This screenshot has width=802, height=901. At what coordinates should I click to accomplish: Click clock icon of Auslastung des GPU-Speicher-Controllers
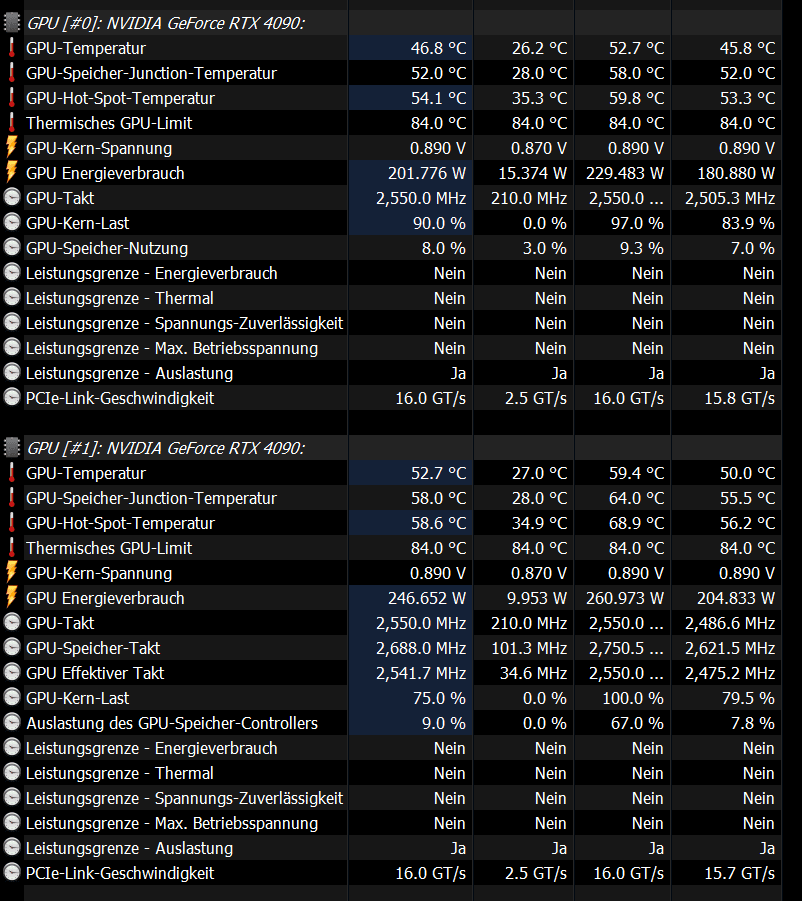click(x=11, y=723)
